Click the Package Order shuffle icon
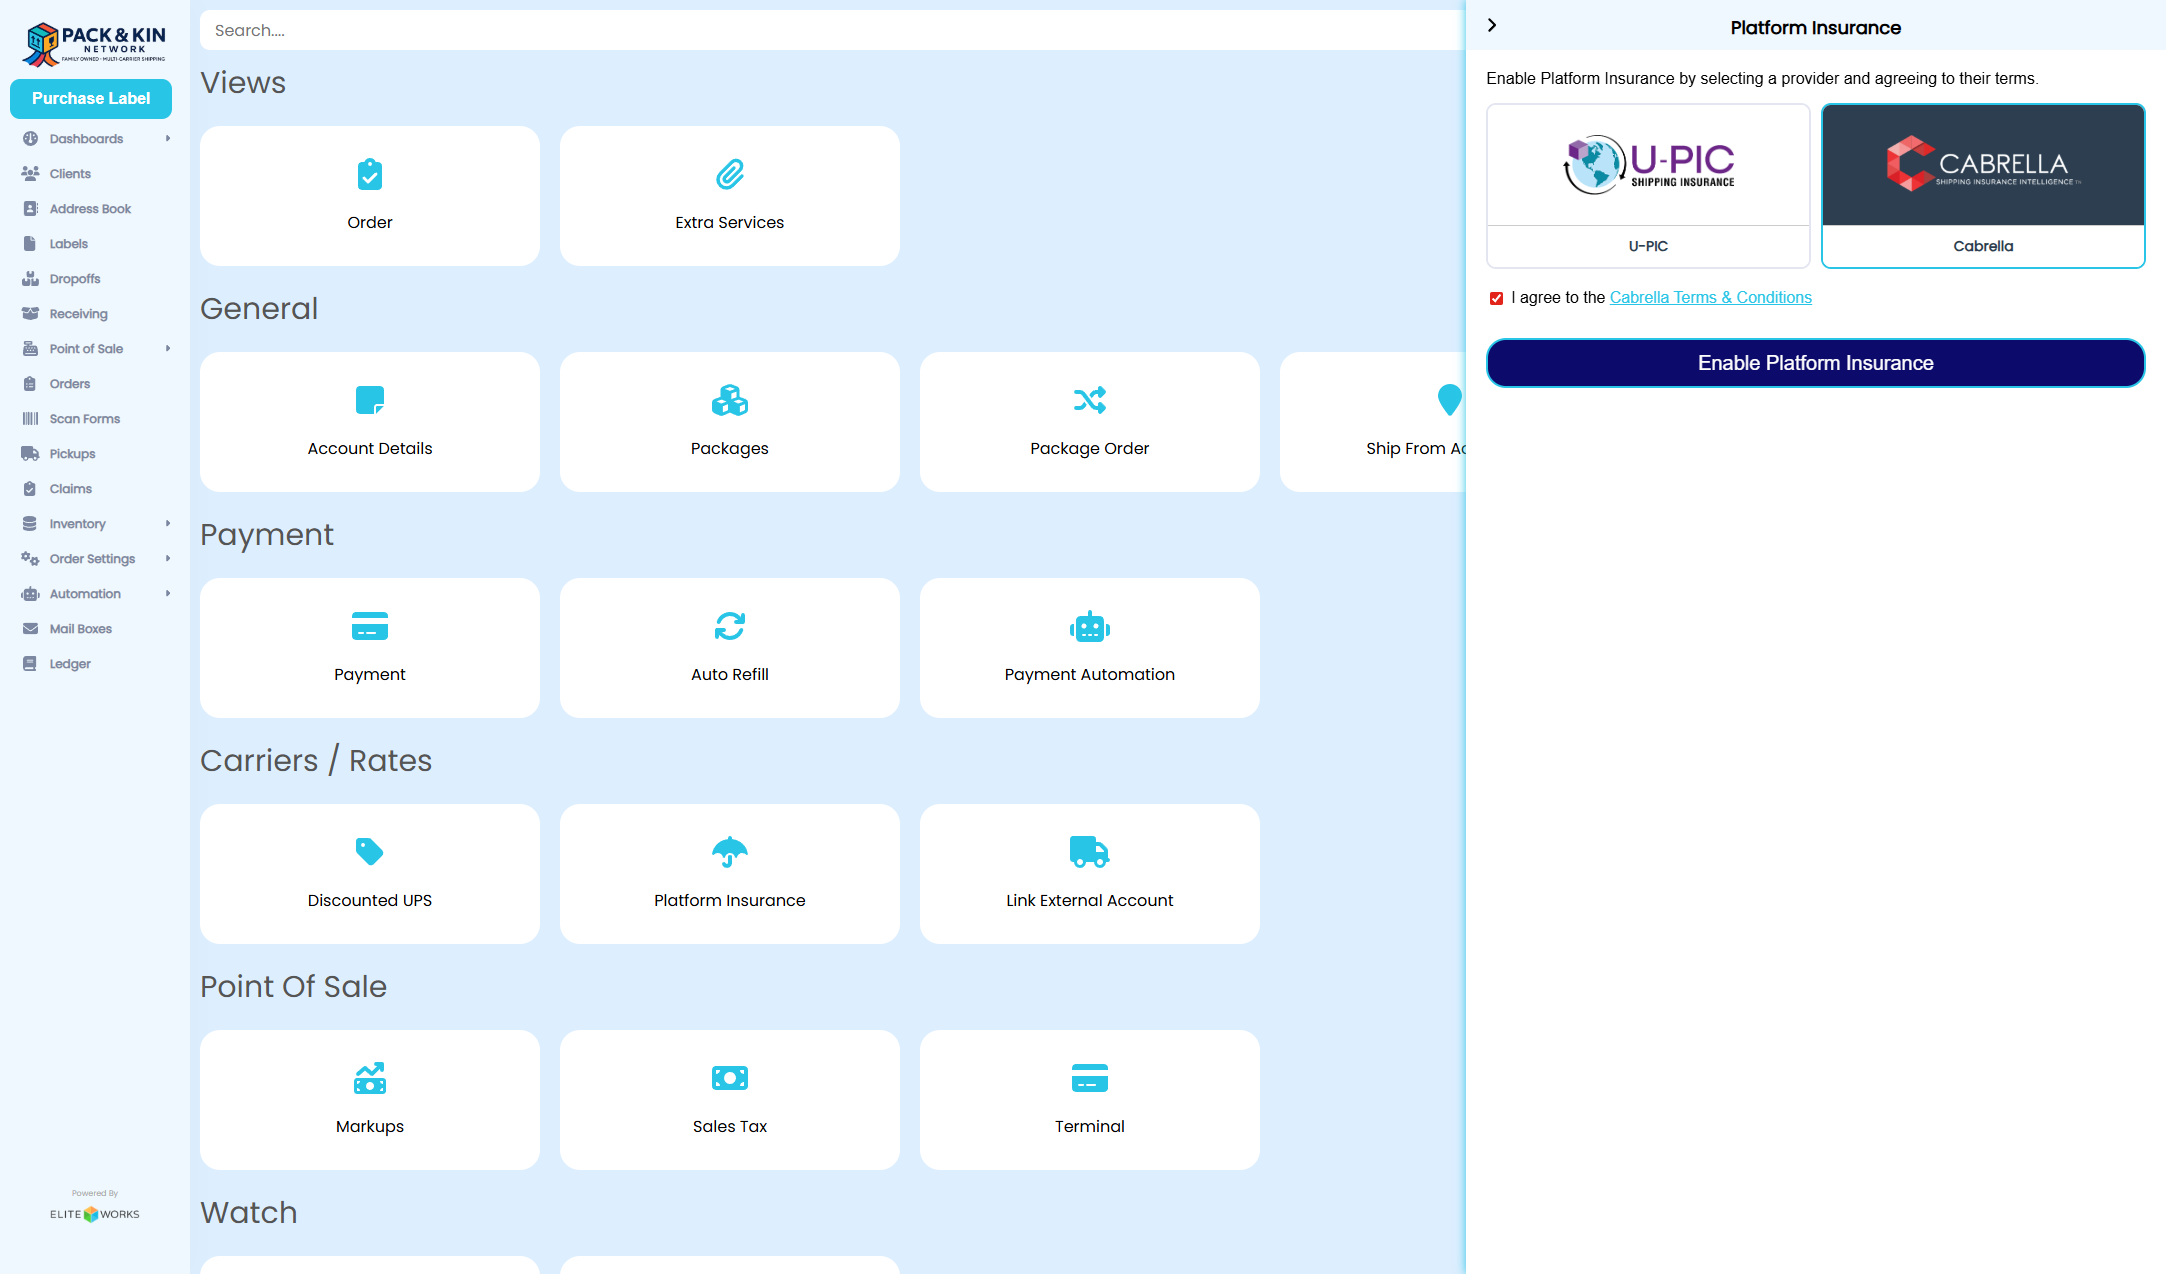The image size is (2166, 1274). [x=1090, y=400]
